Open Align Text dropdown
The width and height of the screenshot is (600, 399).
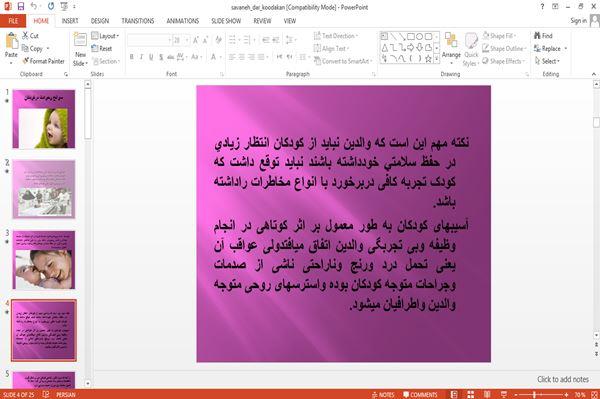click(x=331, y=49)
